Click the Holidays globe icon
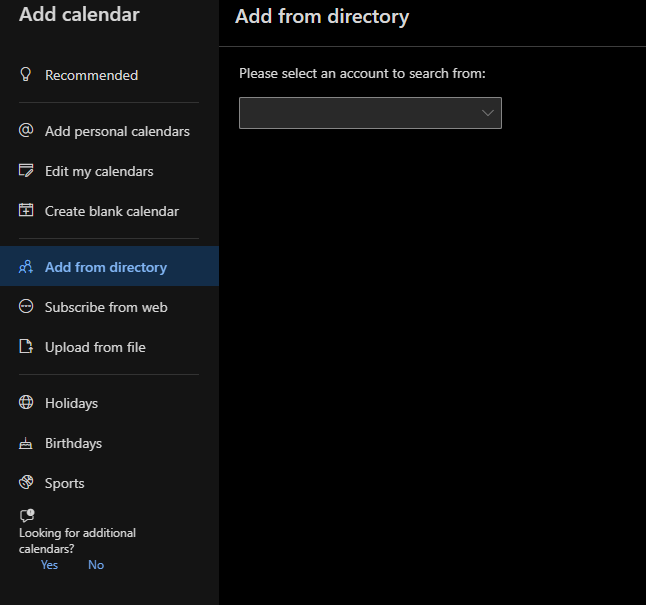The height and width of the screenshot is (605, 646). (26, 403)
